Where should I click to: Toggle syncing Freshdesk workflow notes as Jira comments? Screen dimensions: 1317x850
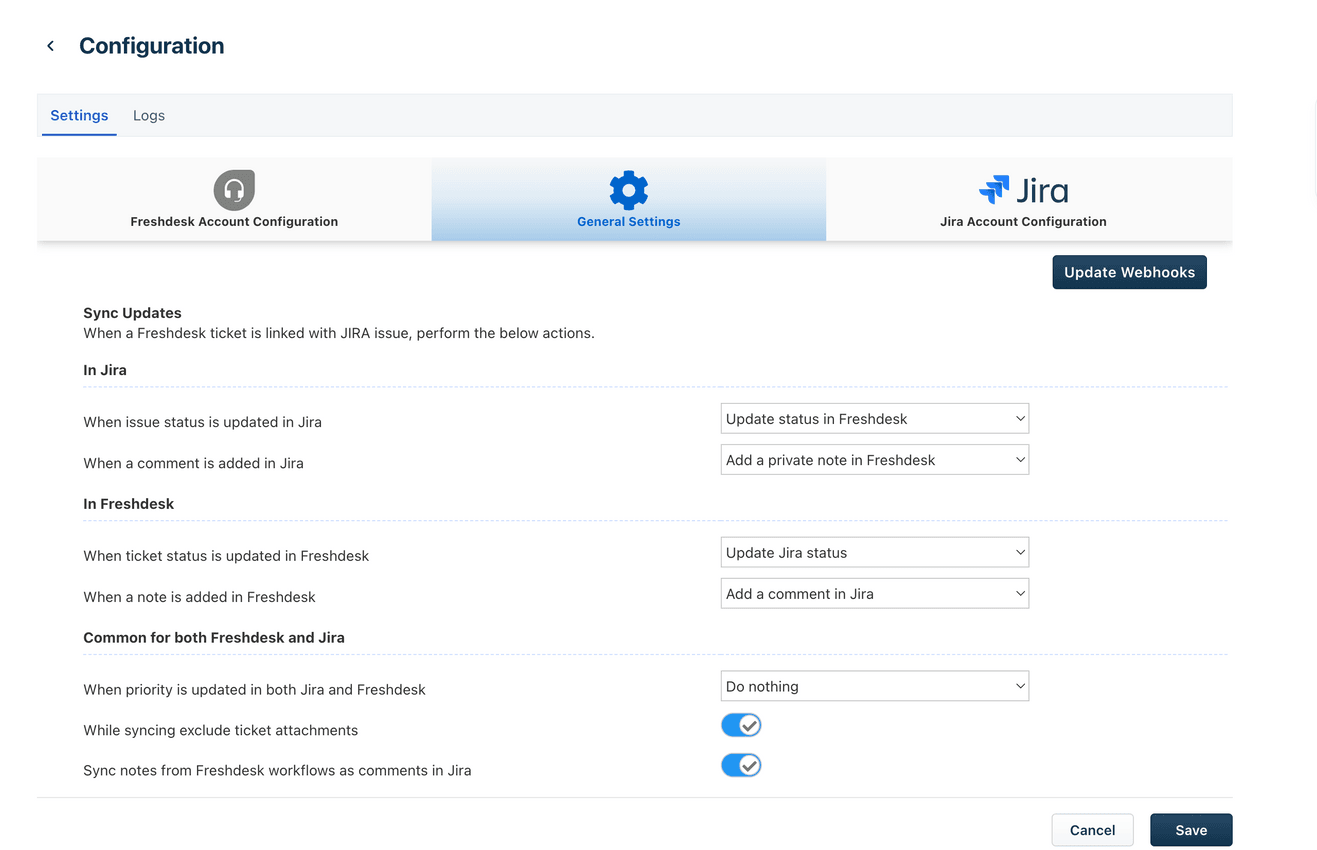(741, 764)
